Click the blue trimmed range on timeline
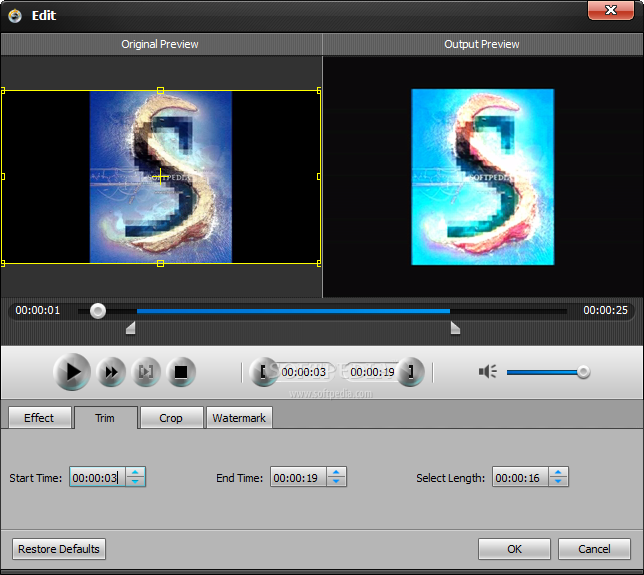Image resolution: width=644 pixels, height=575 pixels. 293,311
